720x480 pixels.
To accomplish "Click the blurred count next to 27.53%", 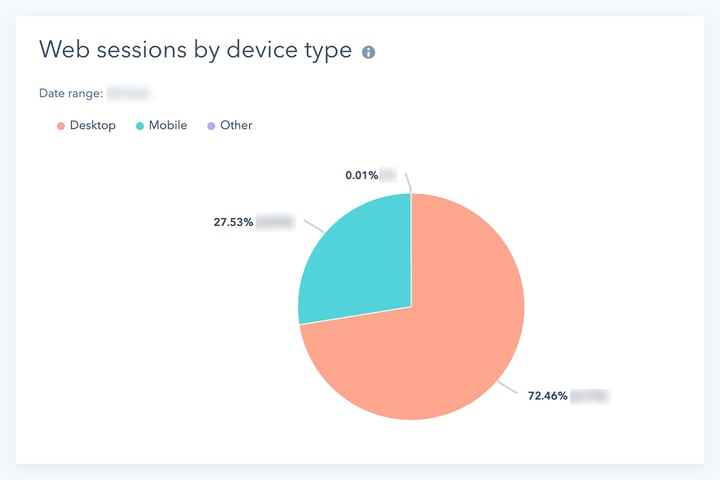I will click(275, 222).
